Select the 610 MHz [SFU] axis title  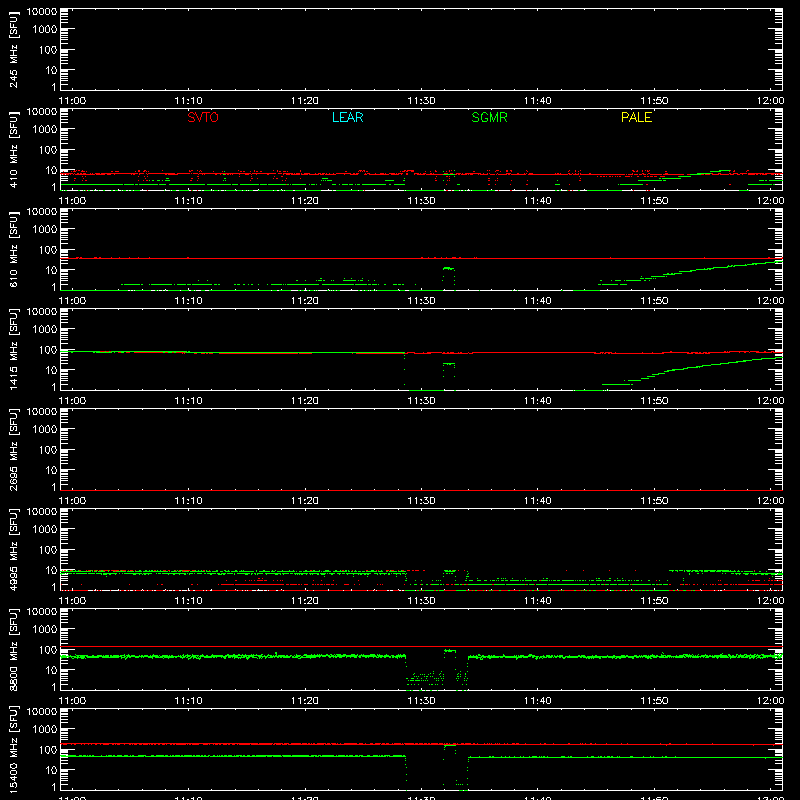point(14,249)
